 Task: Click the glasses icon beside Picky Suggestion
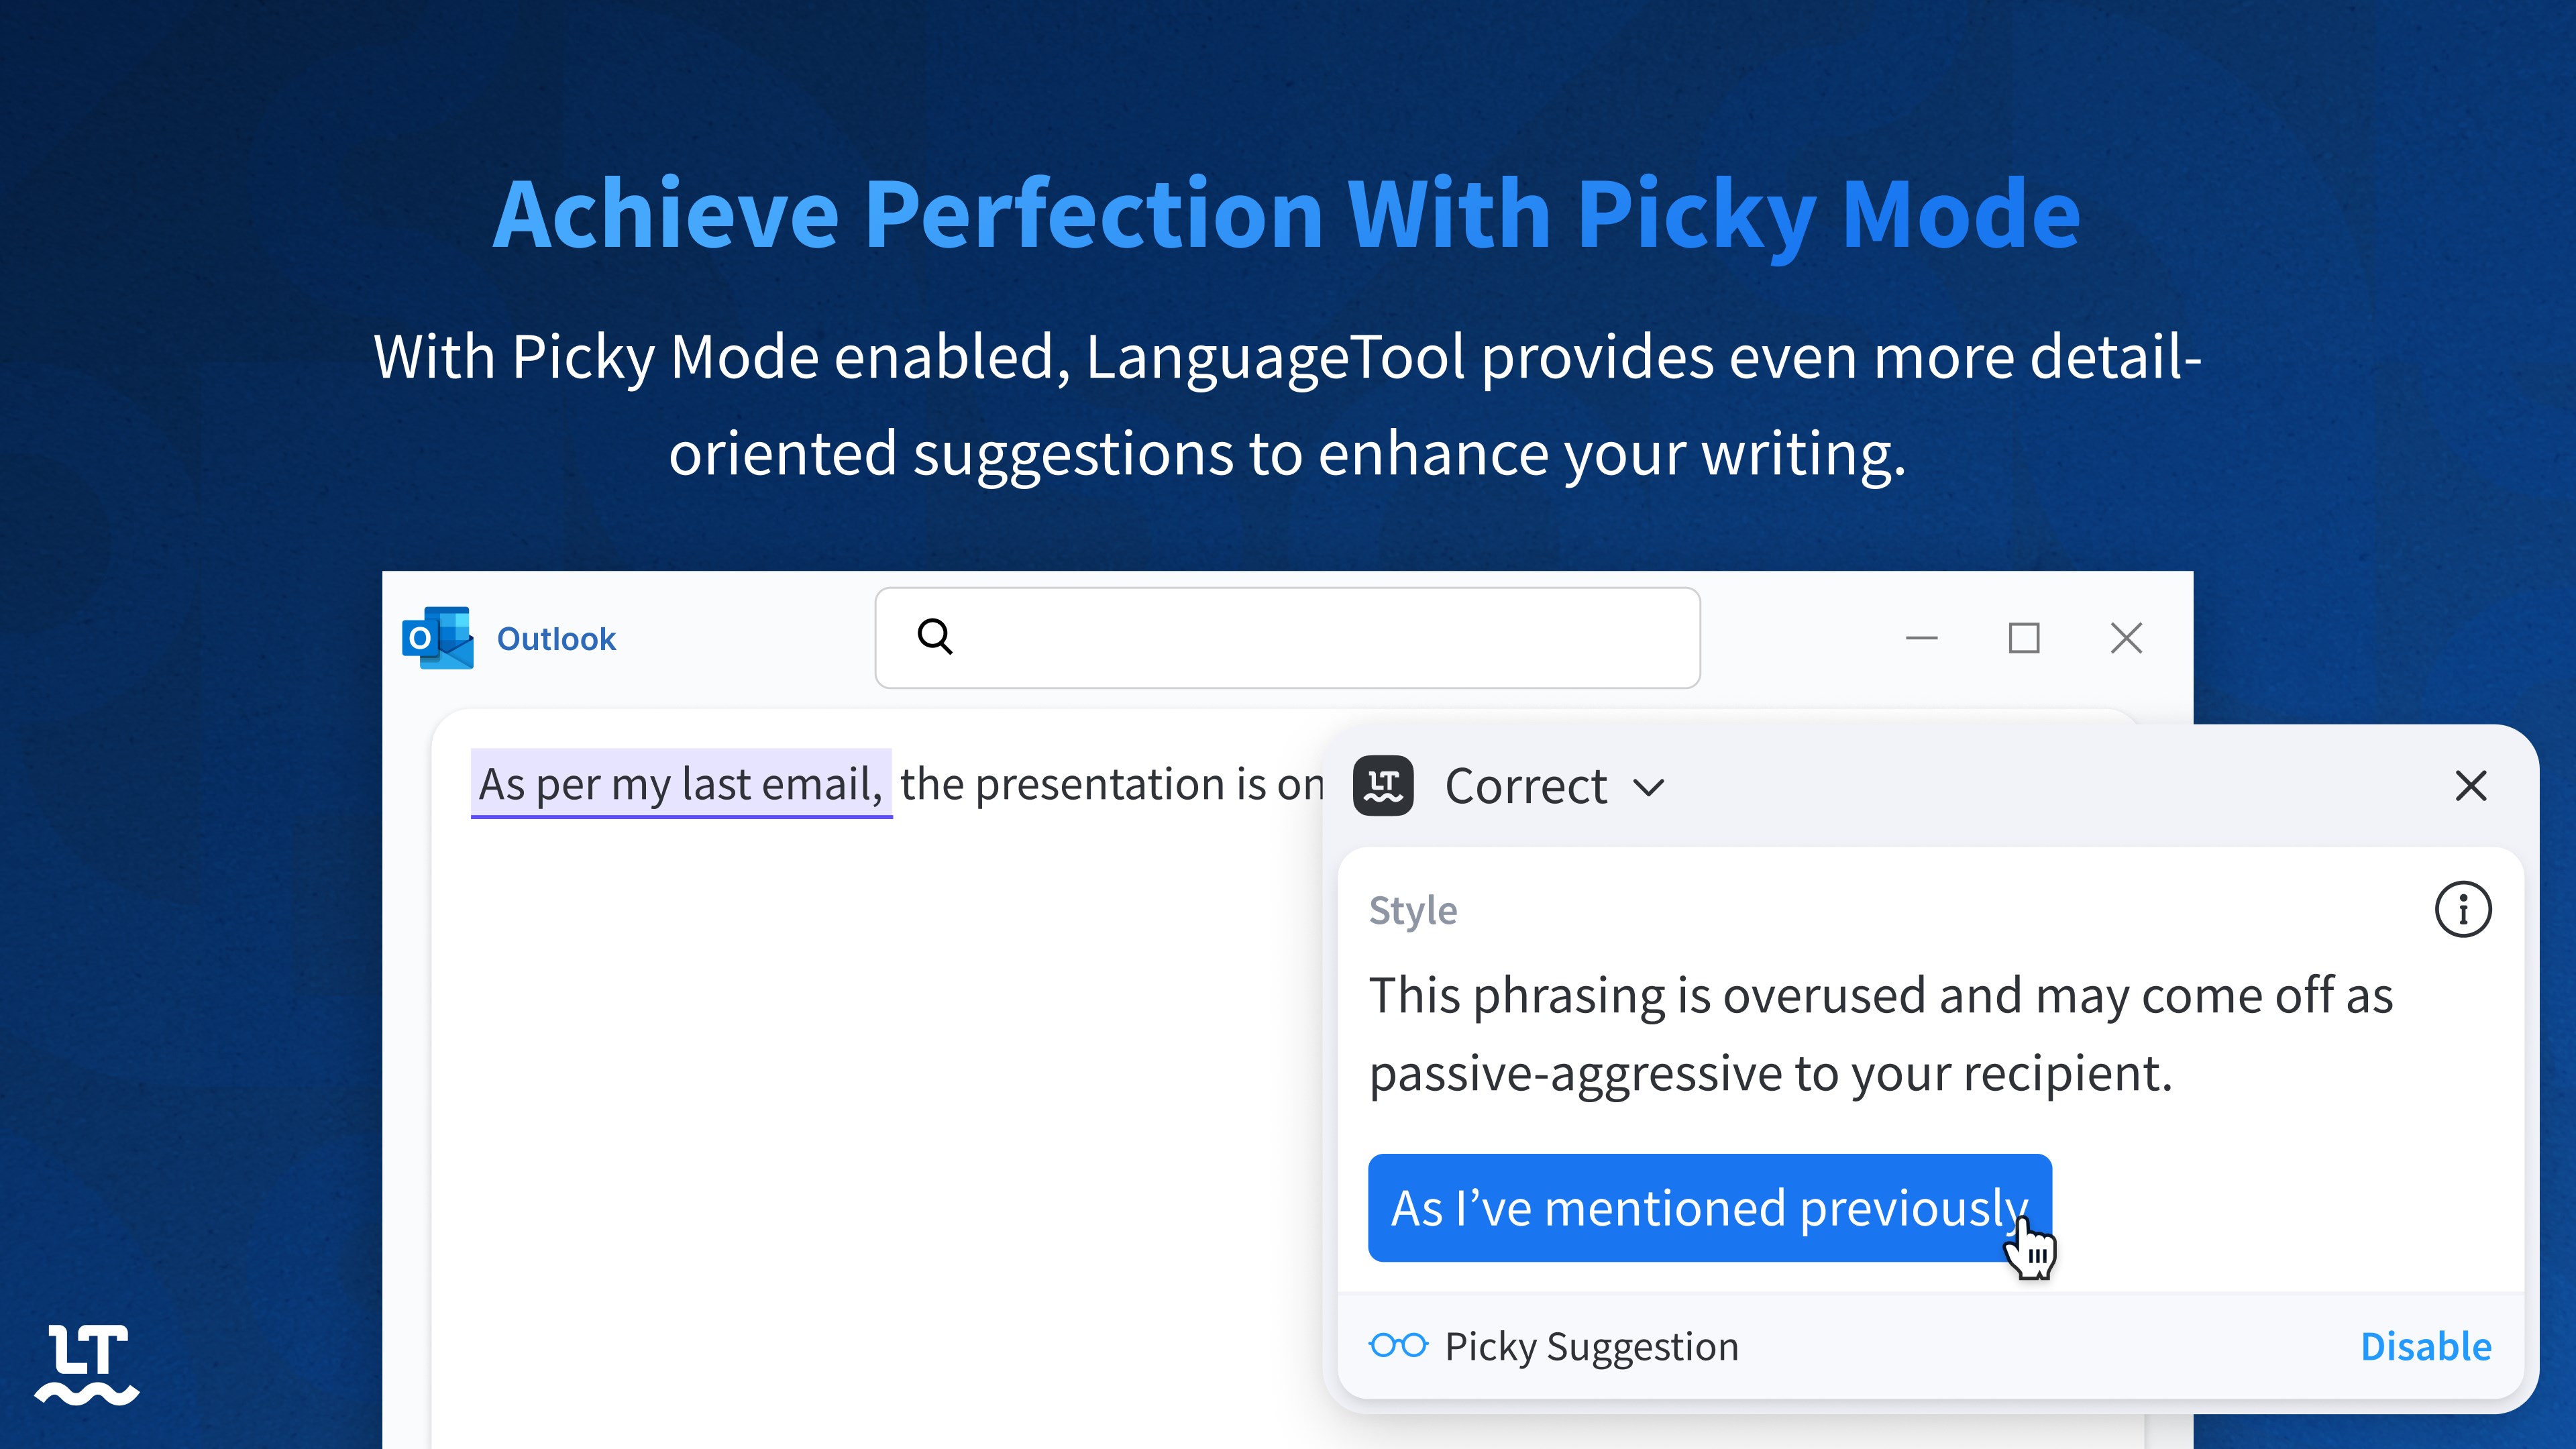pyautogui.click(x=1398, y=1346)
